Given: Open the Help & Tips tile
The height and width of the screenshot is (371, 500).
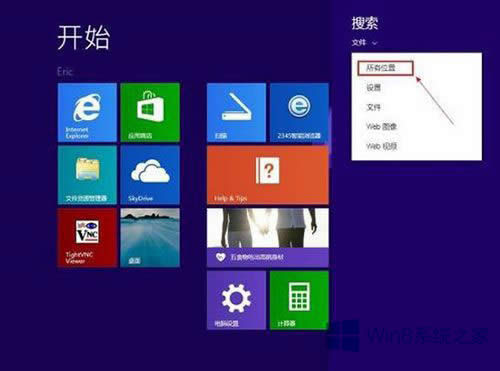Looking at the screenshot, I should point(268,175).
